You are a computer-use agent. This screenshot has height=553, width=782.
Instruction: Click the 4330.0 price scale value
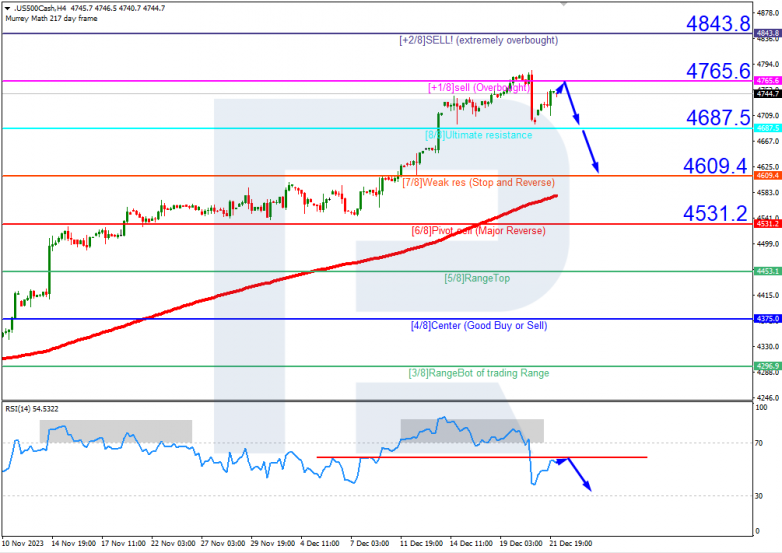pos(768,346)
